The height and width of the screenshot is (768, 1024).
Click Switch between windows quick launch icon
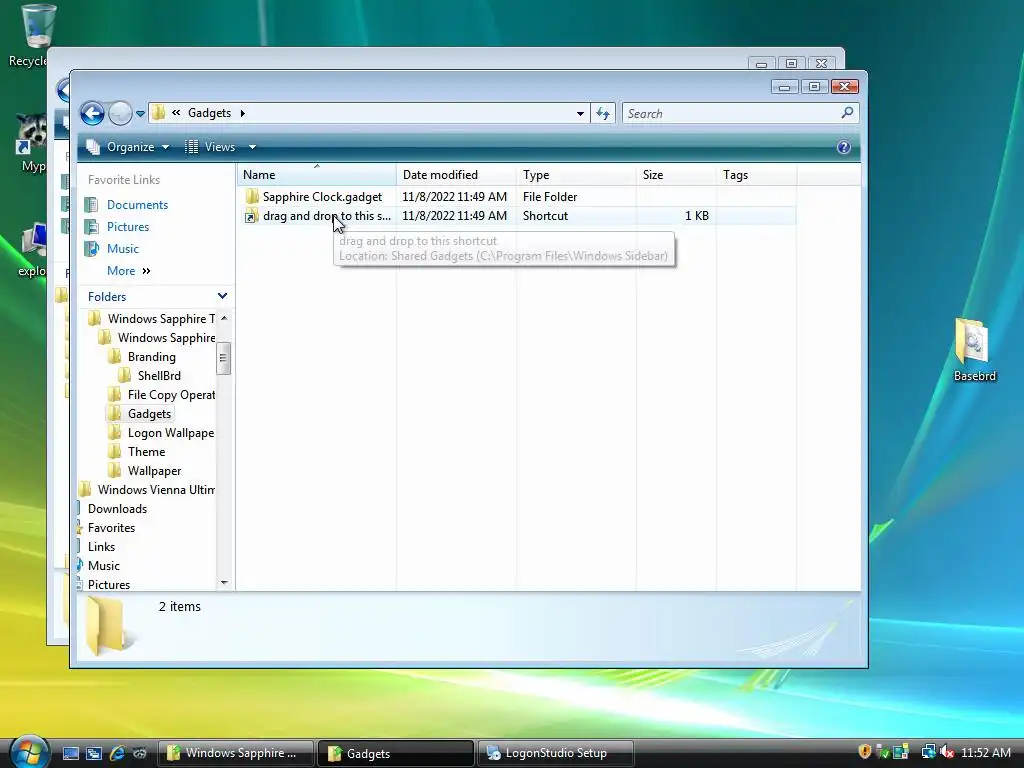(93, 754)
